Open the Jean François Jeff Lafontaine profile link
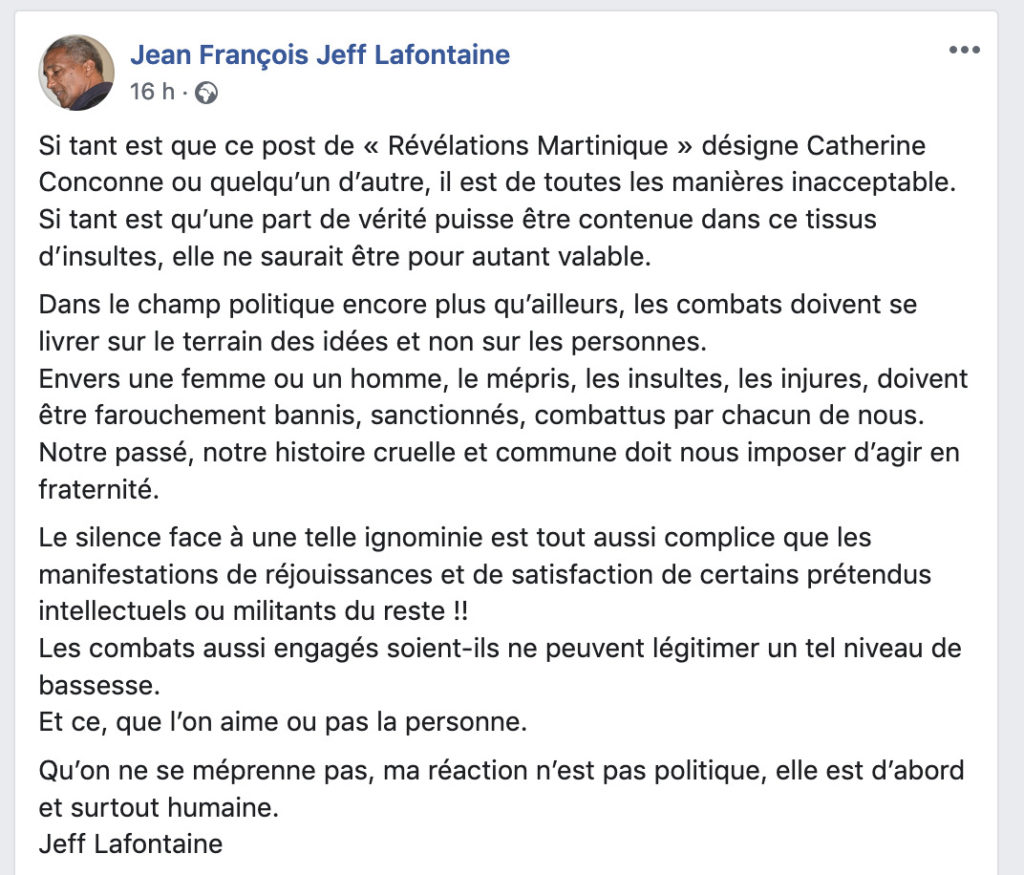The width and height of the screenshot is (1024, 875). click(x=320, y=55)
